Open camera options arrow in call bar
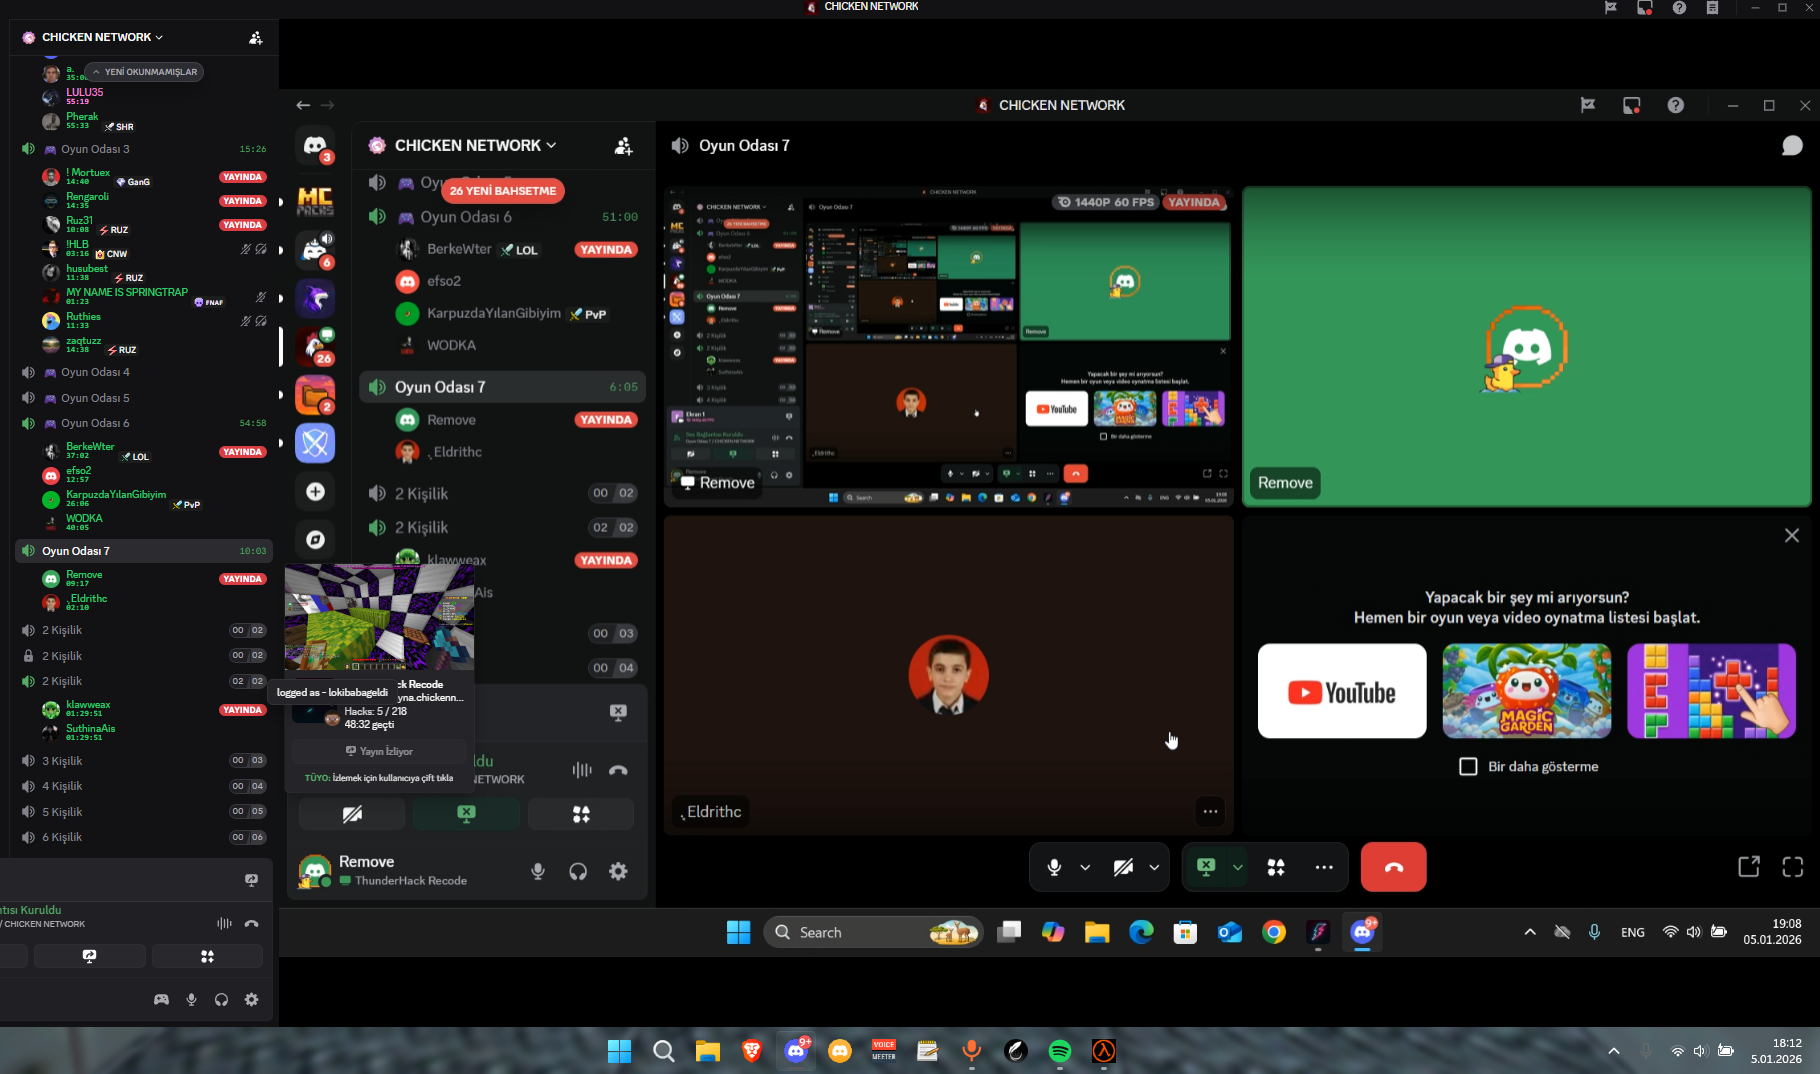The image size is (1820, 1074). click(1154, 867)
